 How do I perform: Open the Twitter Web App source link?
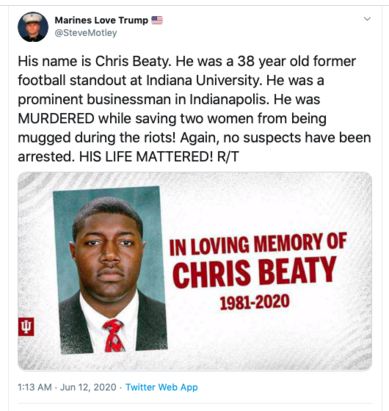162,387
